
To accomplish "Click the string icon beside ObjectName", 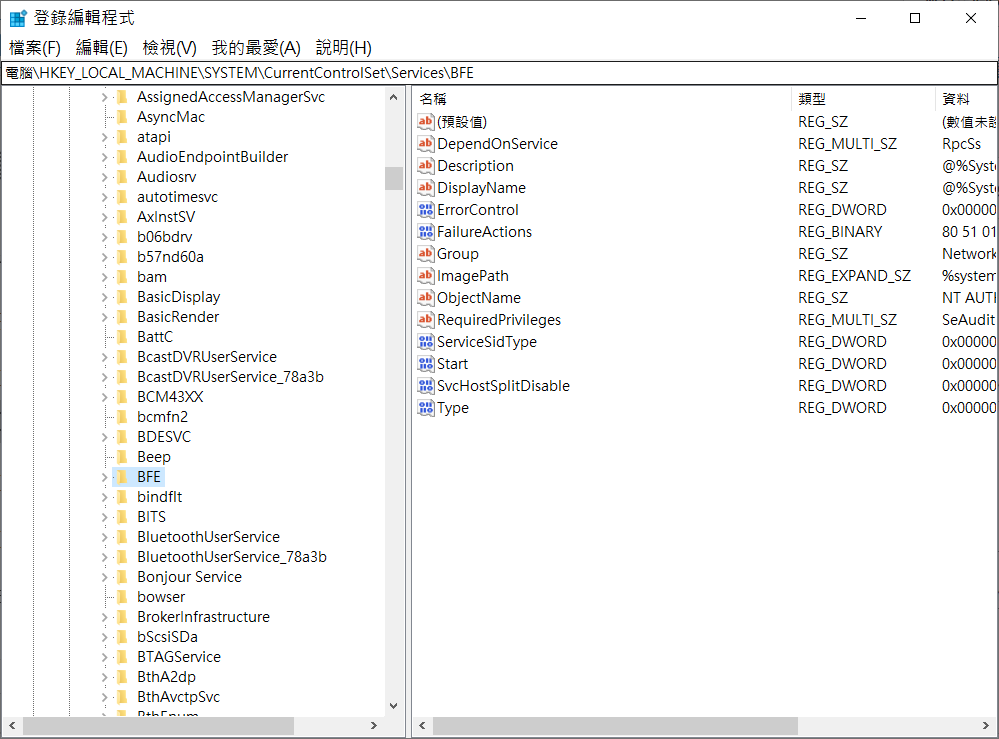I will (x=426, y=298).
